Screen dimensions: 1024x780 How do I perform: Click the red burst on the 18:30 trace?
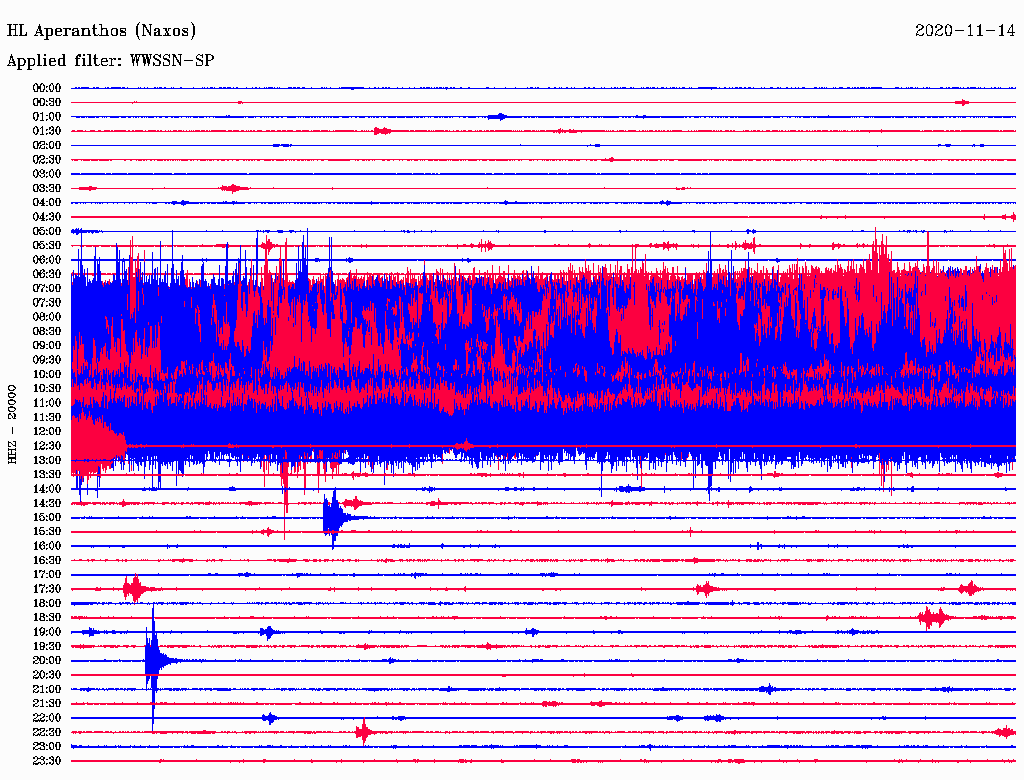(934, 618)
